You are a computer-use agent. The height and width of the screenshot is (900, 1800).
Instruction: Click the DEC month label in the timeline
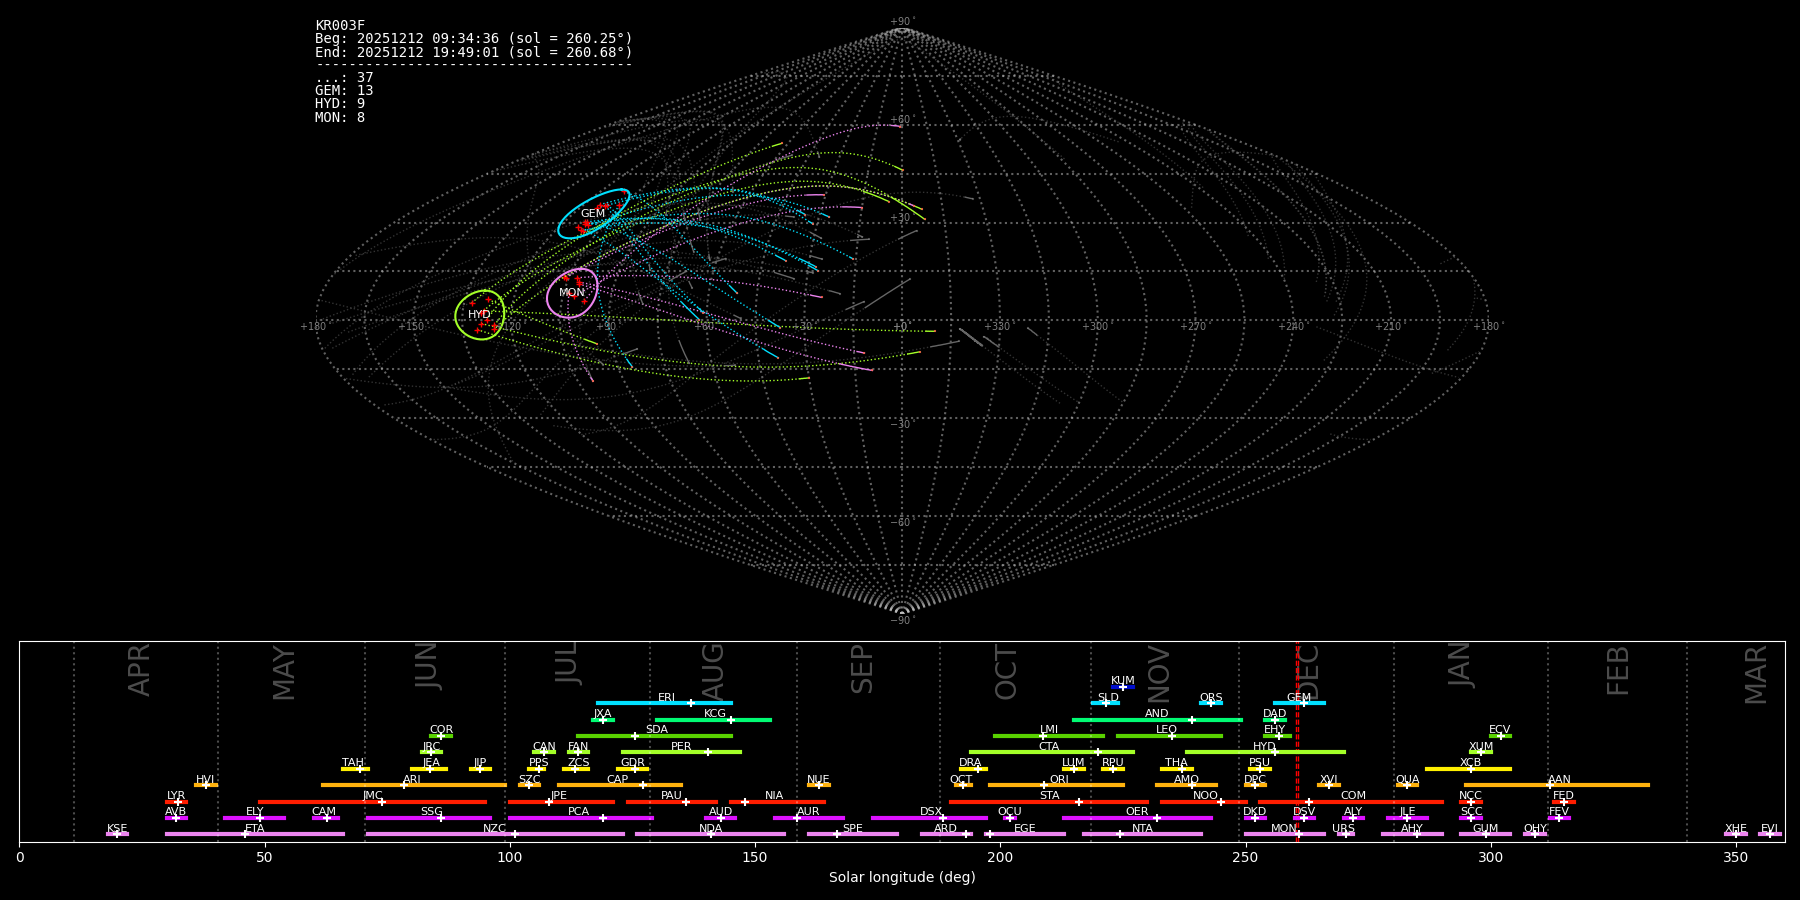coord(1309,672)
